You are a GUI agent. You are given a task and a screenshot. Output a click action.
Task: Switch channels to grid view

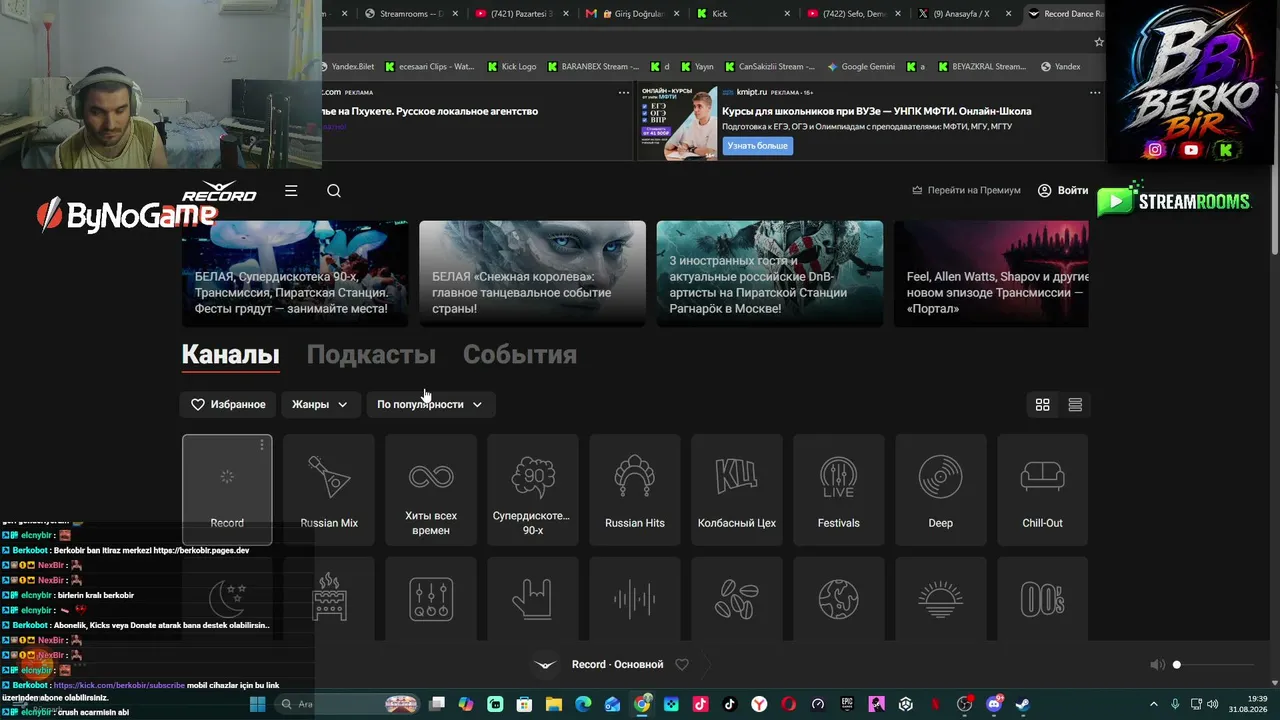click(x=1042, y=404)
